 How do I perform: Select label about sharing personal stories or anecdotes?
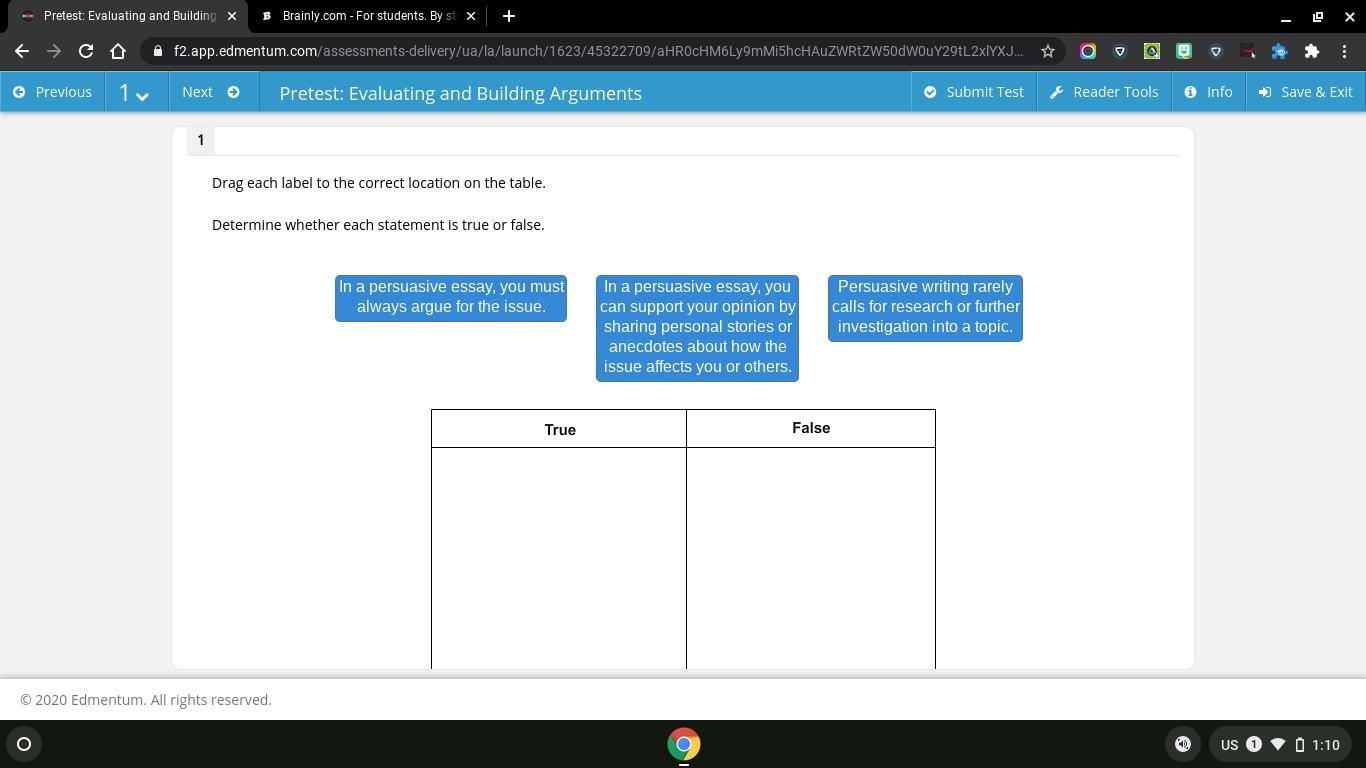pos(697,328)
